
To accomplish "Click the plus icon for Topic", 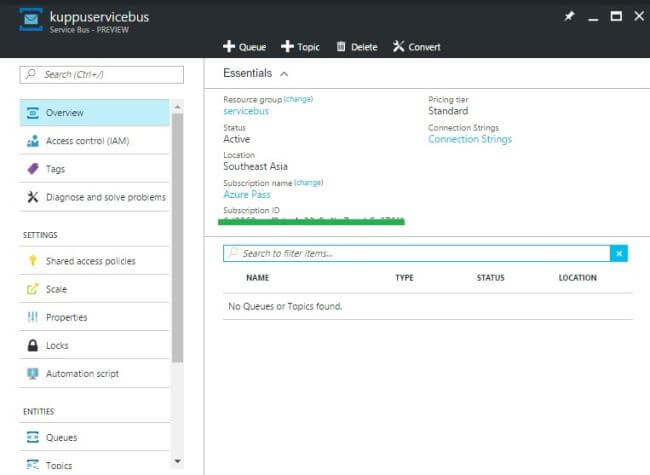I will tap(287, 46).
